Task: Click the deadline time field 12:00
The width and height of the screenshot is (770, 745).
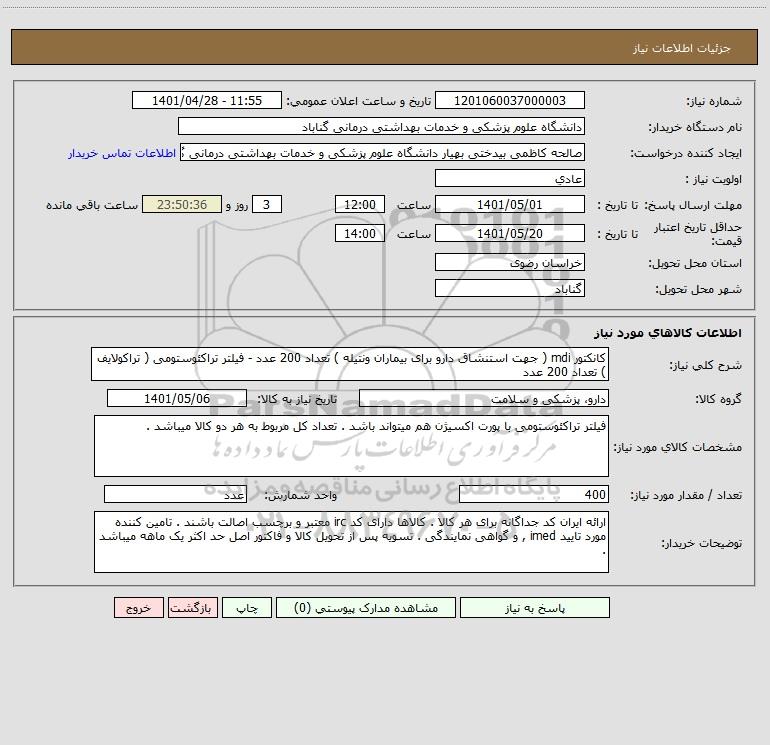Action: coord(359,205)
